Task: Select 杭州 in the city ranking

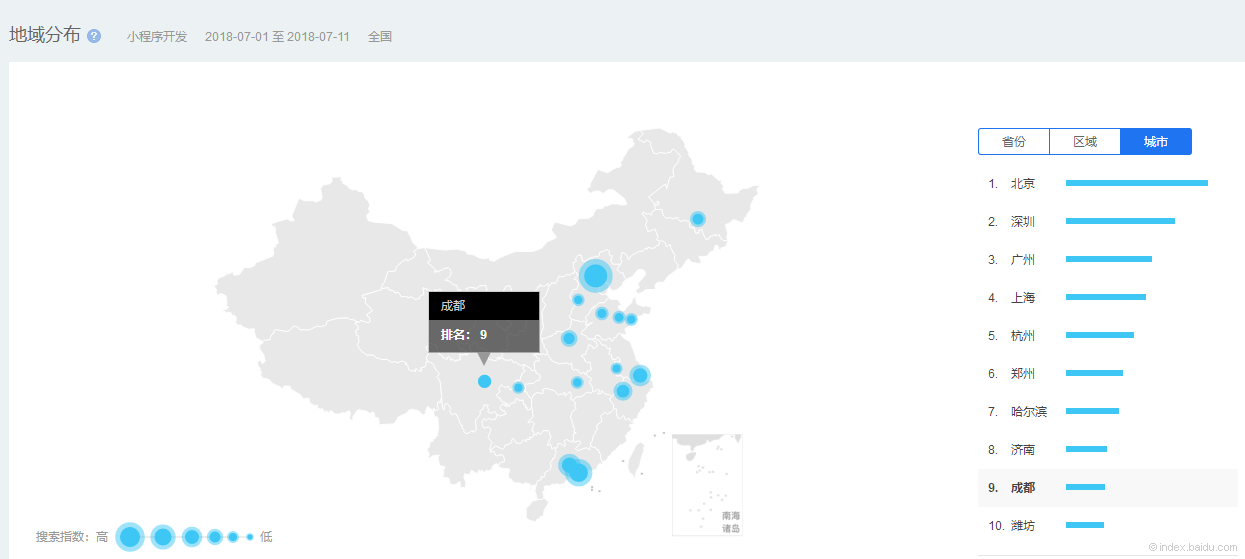Action: click(x=1023, y=336)
